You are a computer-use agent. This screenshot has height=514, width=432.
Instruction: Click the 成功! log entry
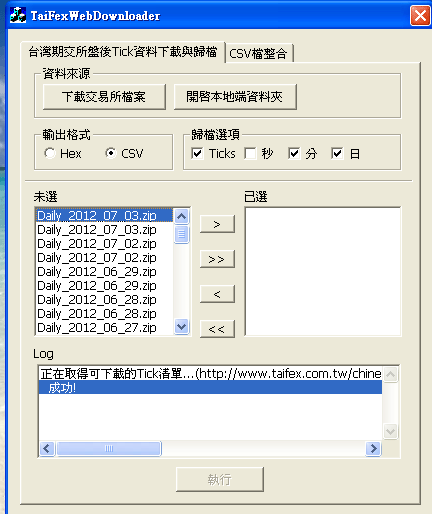pyautogui.click(x=210, y=388)
